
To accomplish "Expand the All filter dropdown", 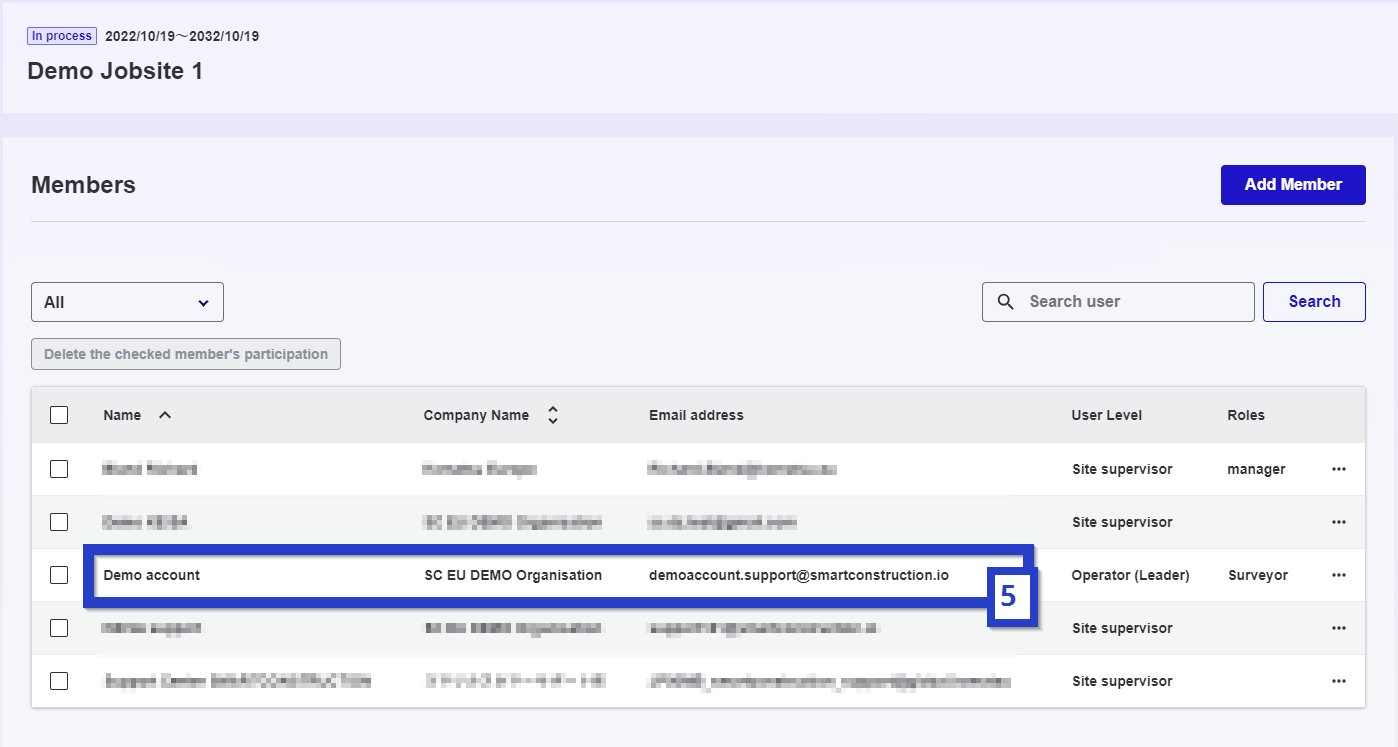I will 127,302.
